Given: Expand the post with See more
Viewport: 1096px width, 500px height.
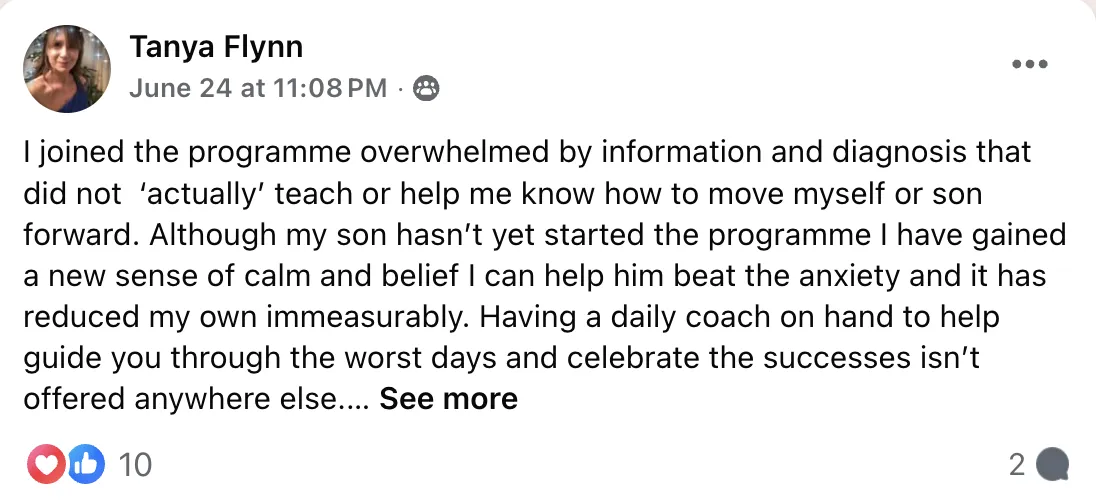Looking at the screenshot, I should 449,399.
